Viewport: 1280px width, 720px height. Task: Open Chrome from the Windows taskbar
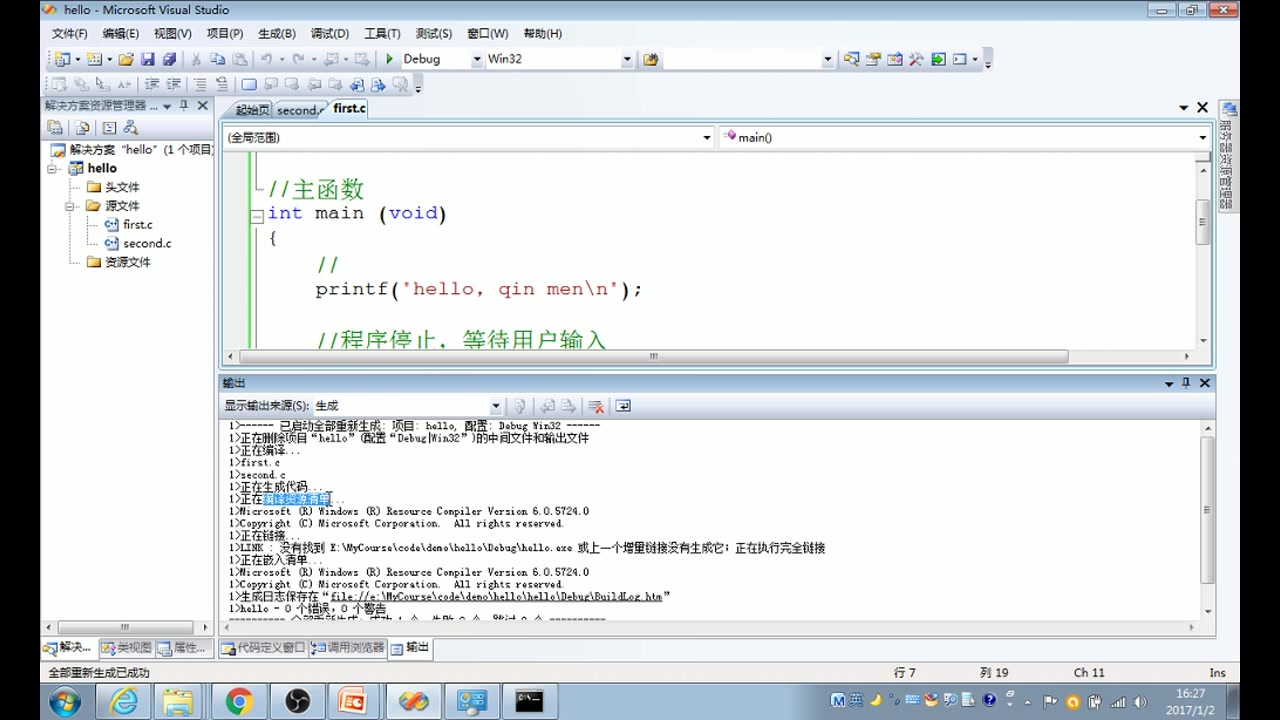click(x=238, y=701)
